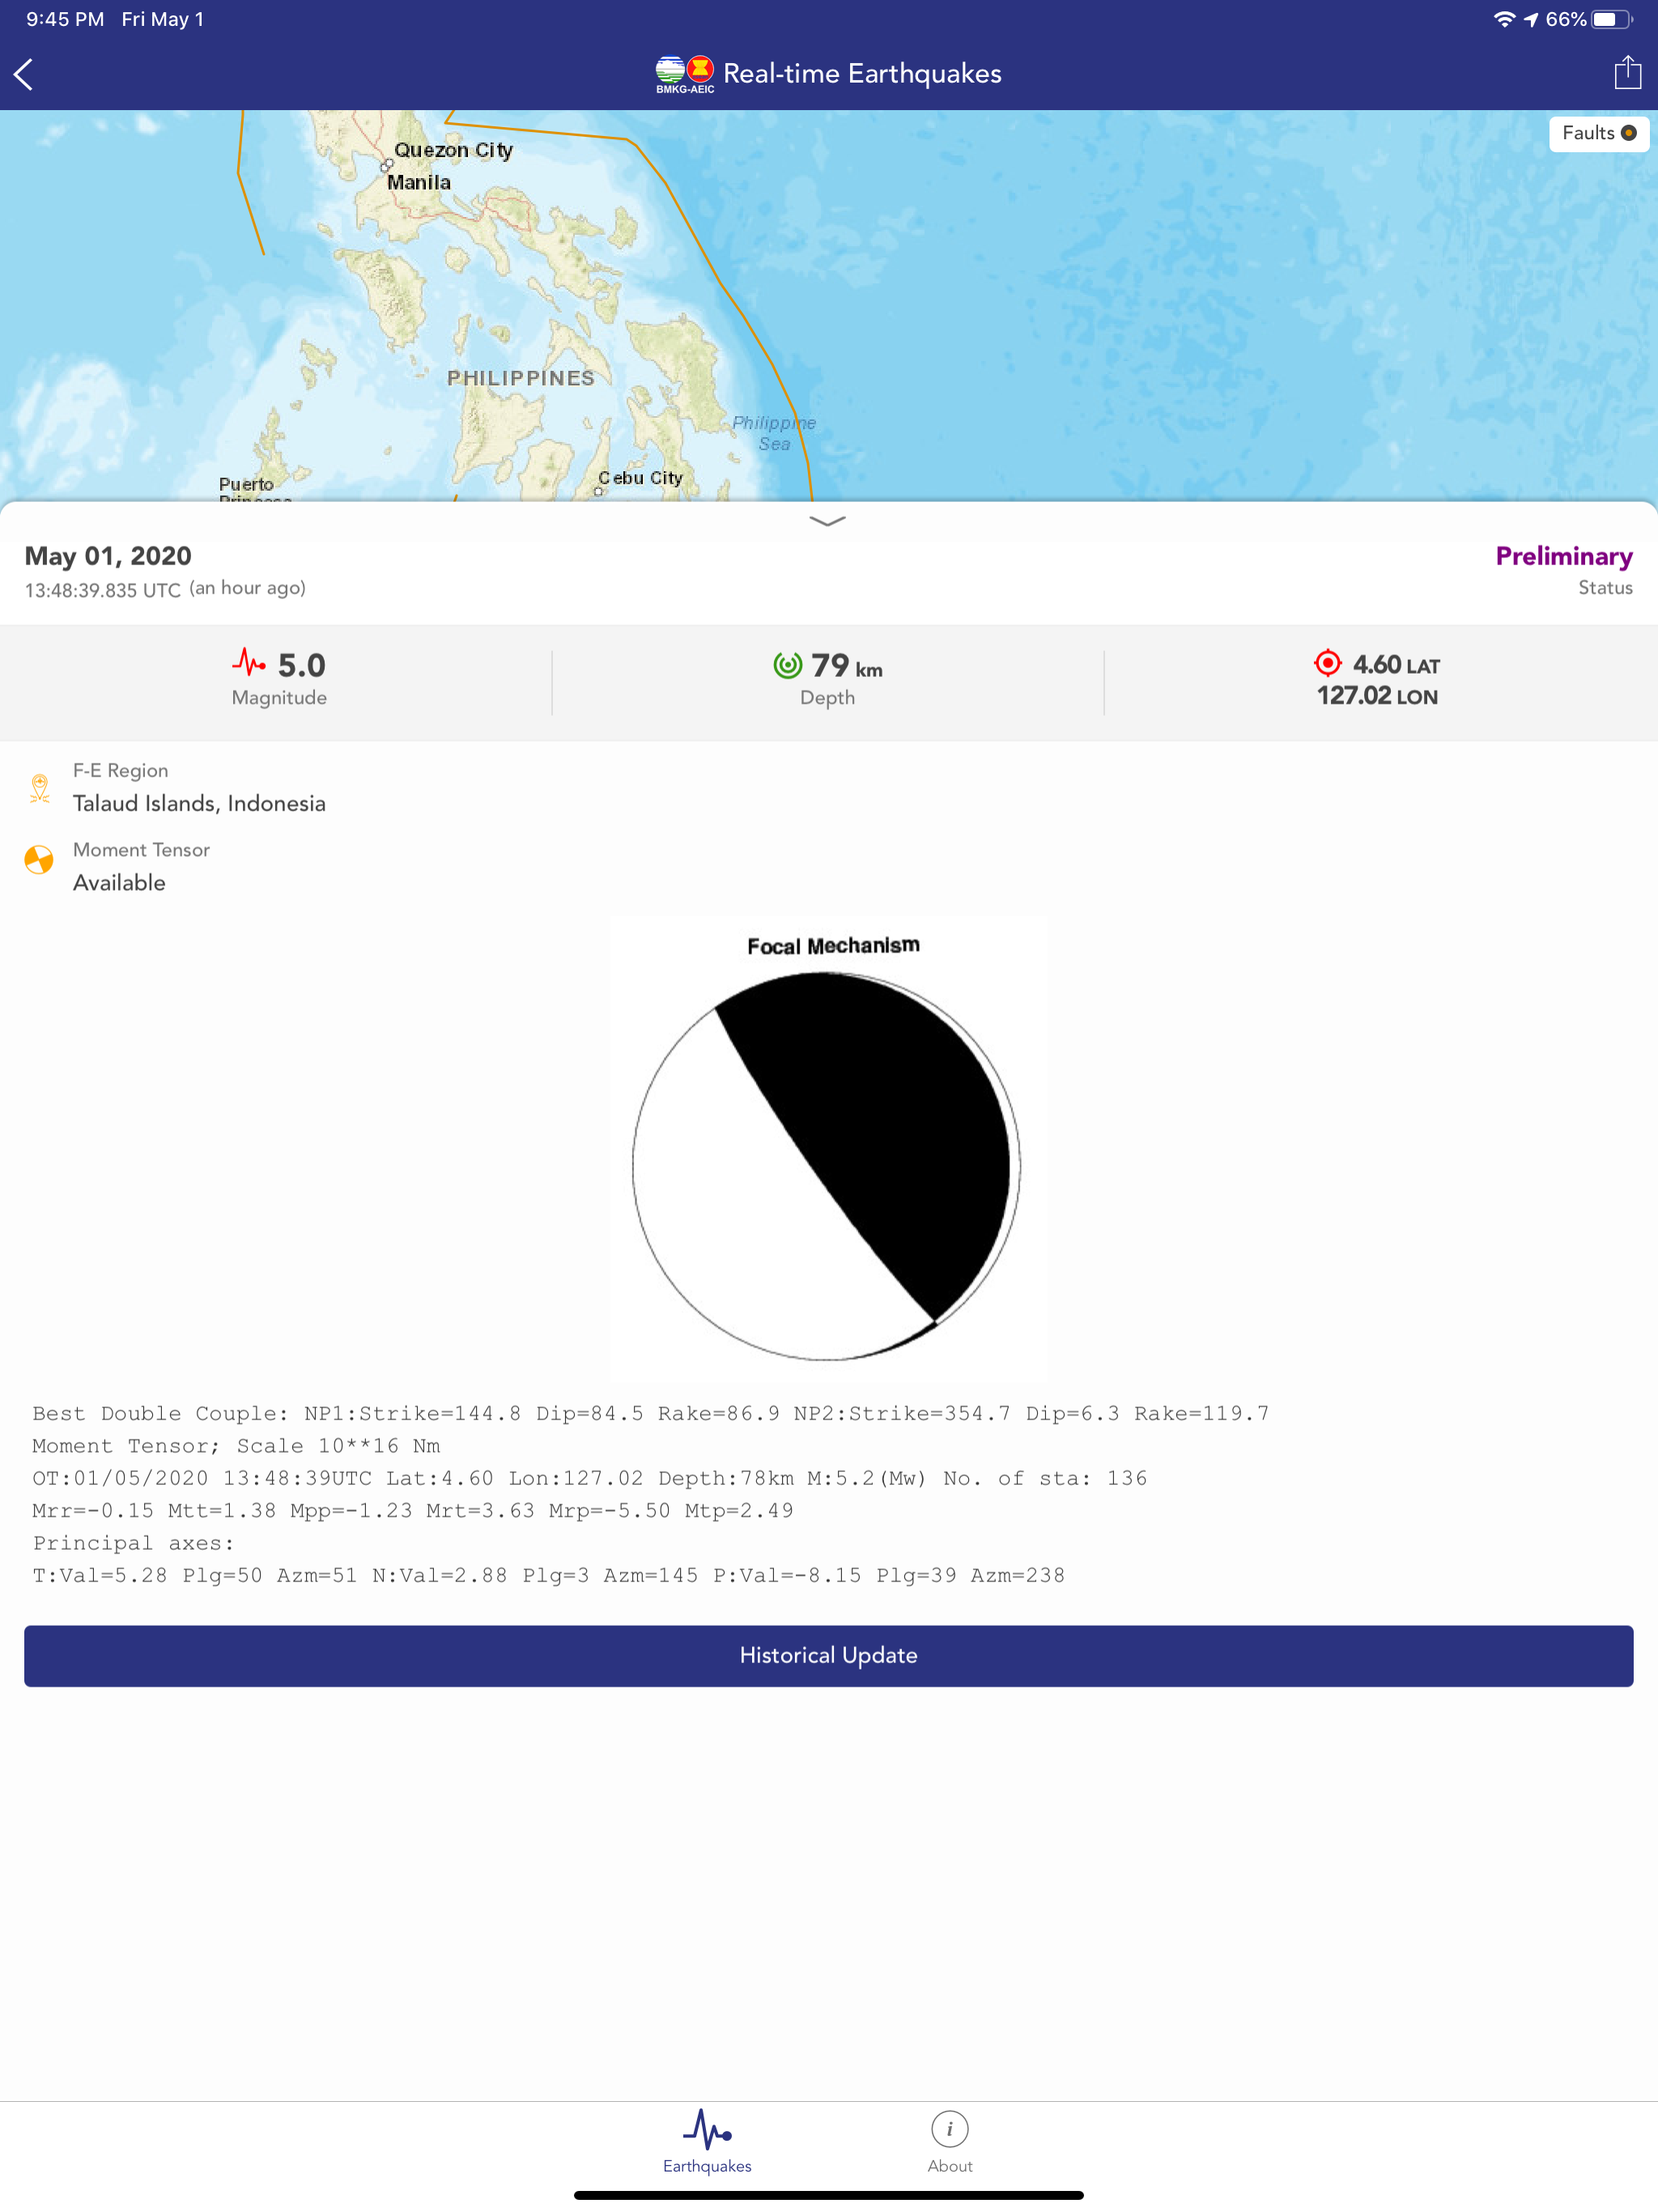Tap the red lat/lon target icon
This screenshot has width=1658, height=2212.
(1327, 662)
